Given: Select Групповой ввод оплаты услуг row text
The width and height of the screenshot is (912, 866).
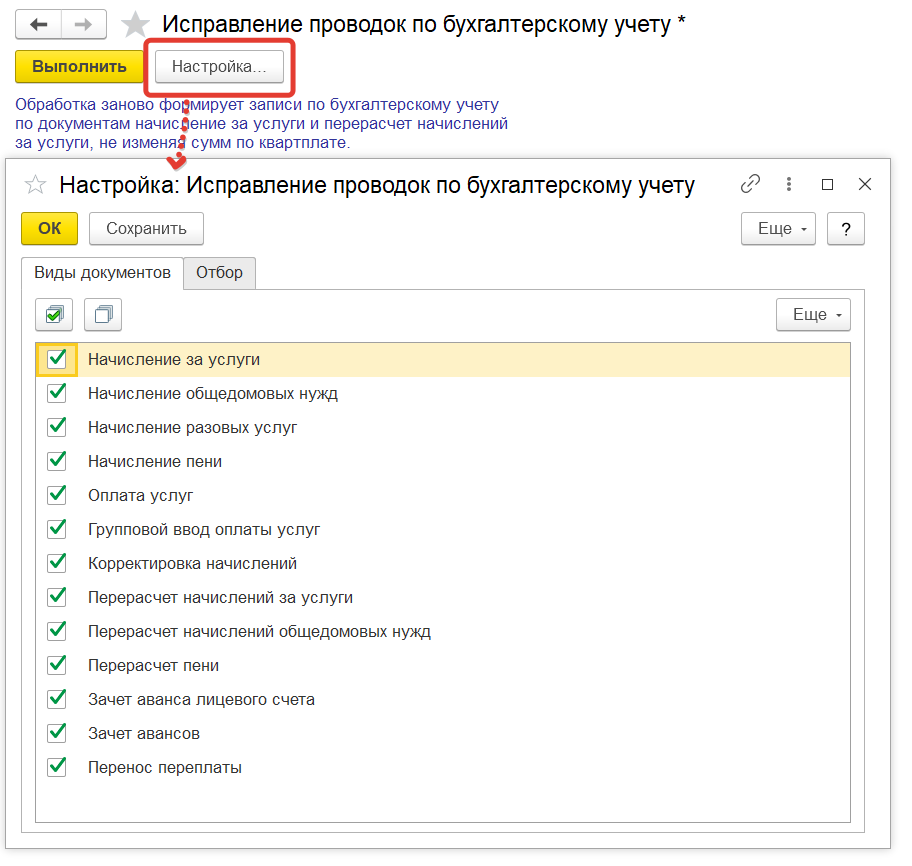Looking at the screenshot, I should pyautogui.click(x=204, y=529).
